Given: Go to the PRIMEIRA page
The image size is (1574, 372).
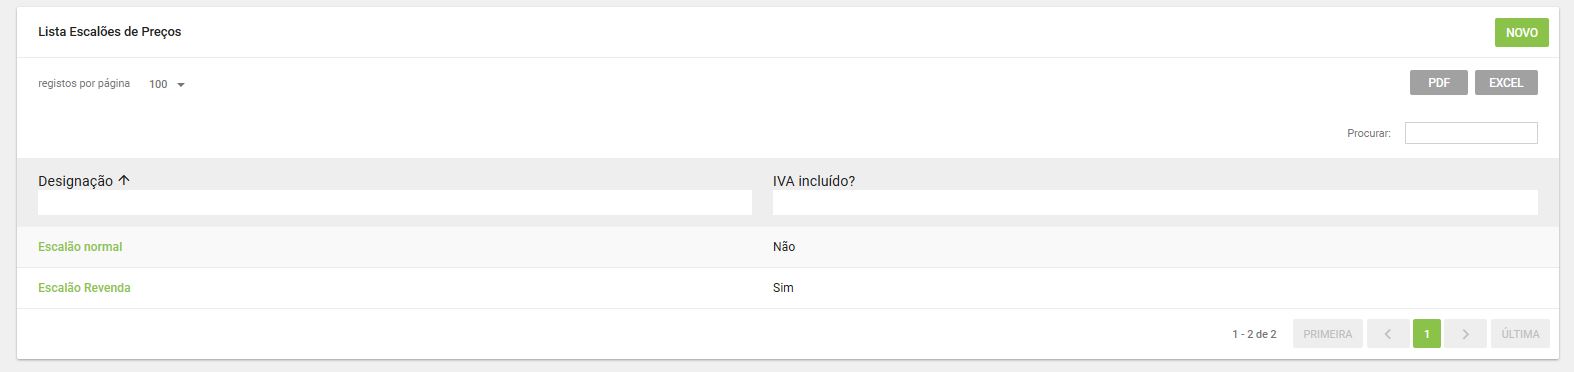Looking at the screenshot, I should [x=1327, y=334].
